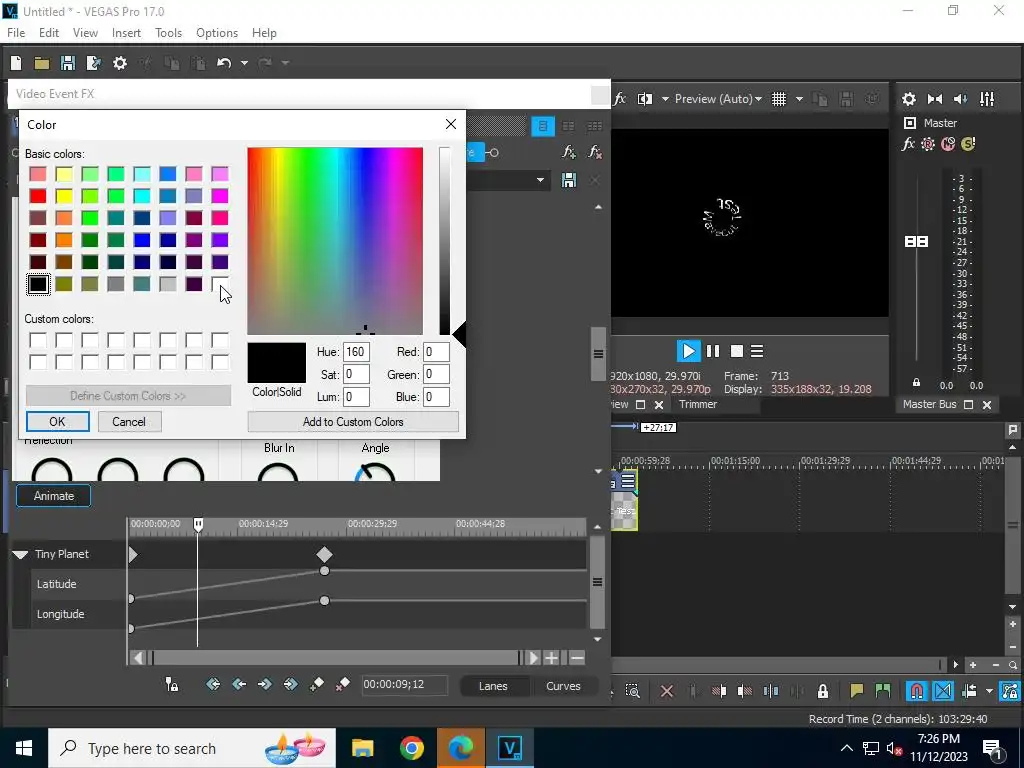Toggle automatic crossfades

[943, 691]
